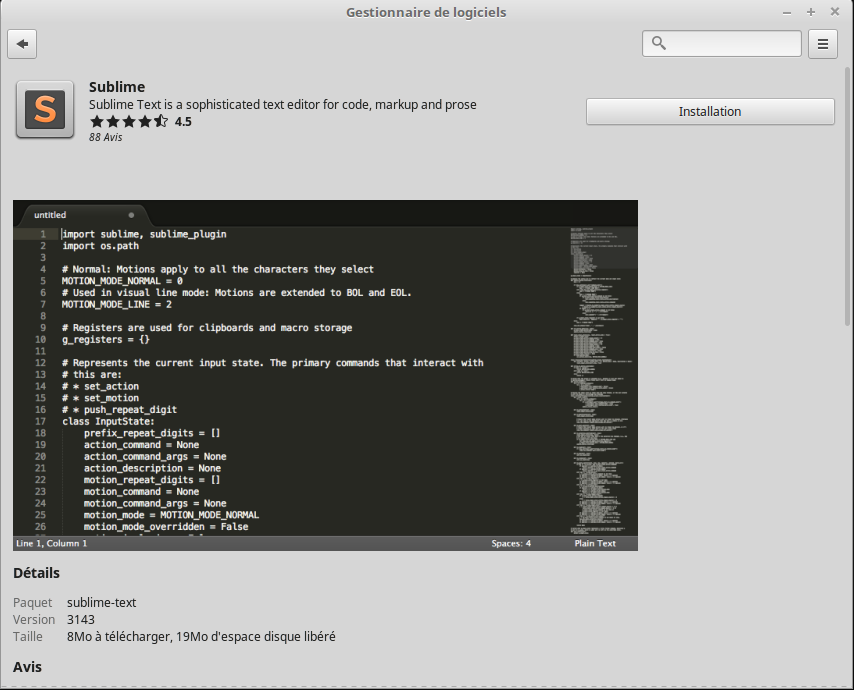This screenshot has width=854, height=690.
Task: Click the vertical scrollbar
Action: tap(847, 196)
